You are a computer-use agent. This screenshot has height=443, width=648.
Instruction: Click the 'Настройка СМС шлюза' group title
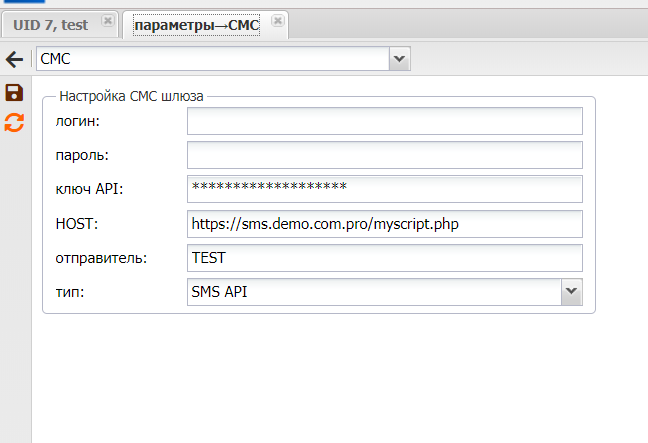(x=131, y=97)
